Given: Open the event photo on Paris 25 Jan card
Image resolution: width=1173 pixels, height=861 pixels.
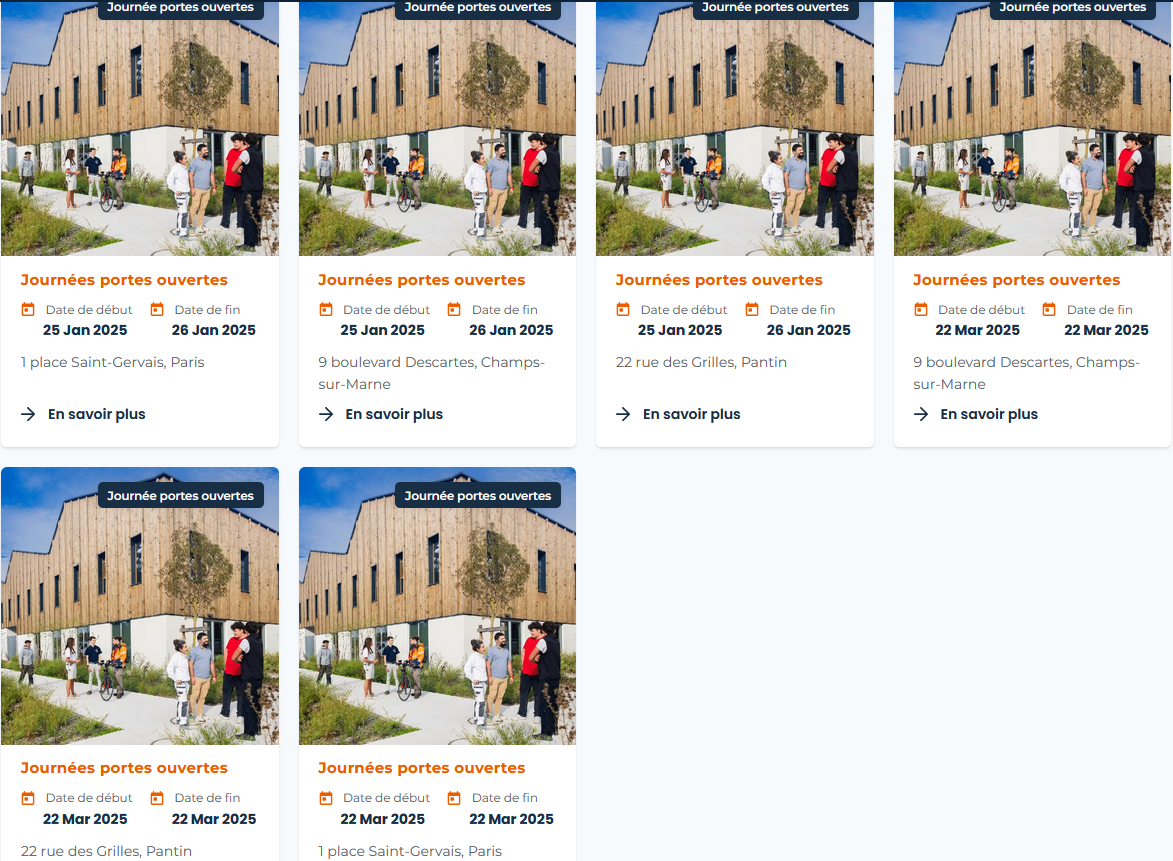Looking at the screenshot, I should point(140,128).
